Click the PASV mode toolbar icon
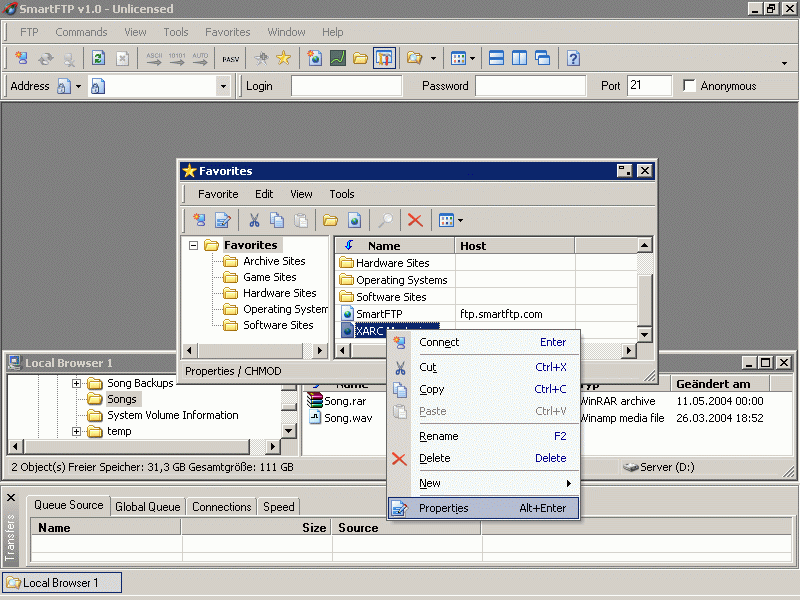 click(x=230, y=58)
